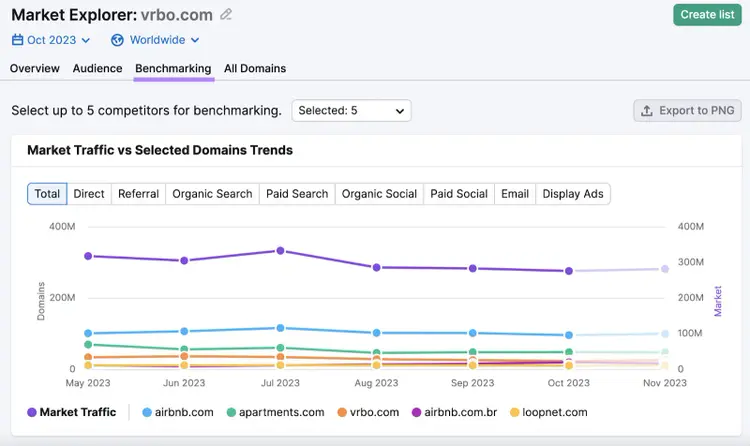This screenshot has width=750, height=446.
Task: Select the Paid Social filter
Action: click(459, 194)
